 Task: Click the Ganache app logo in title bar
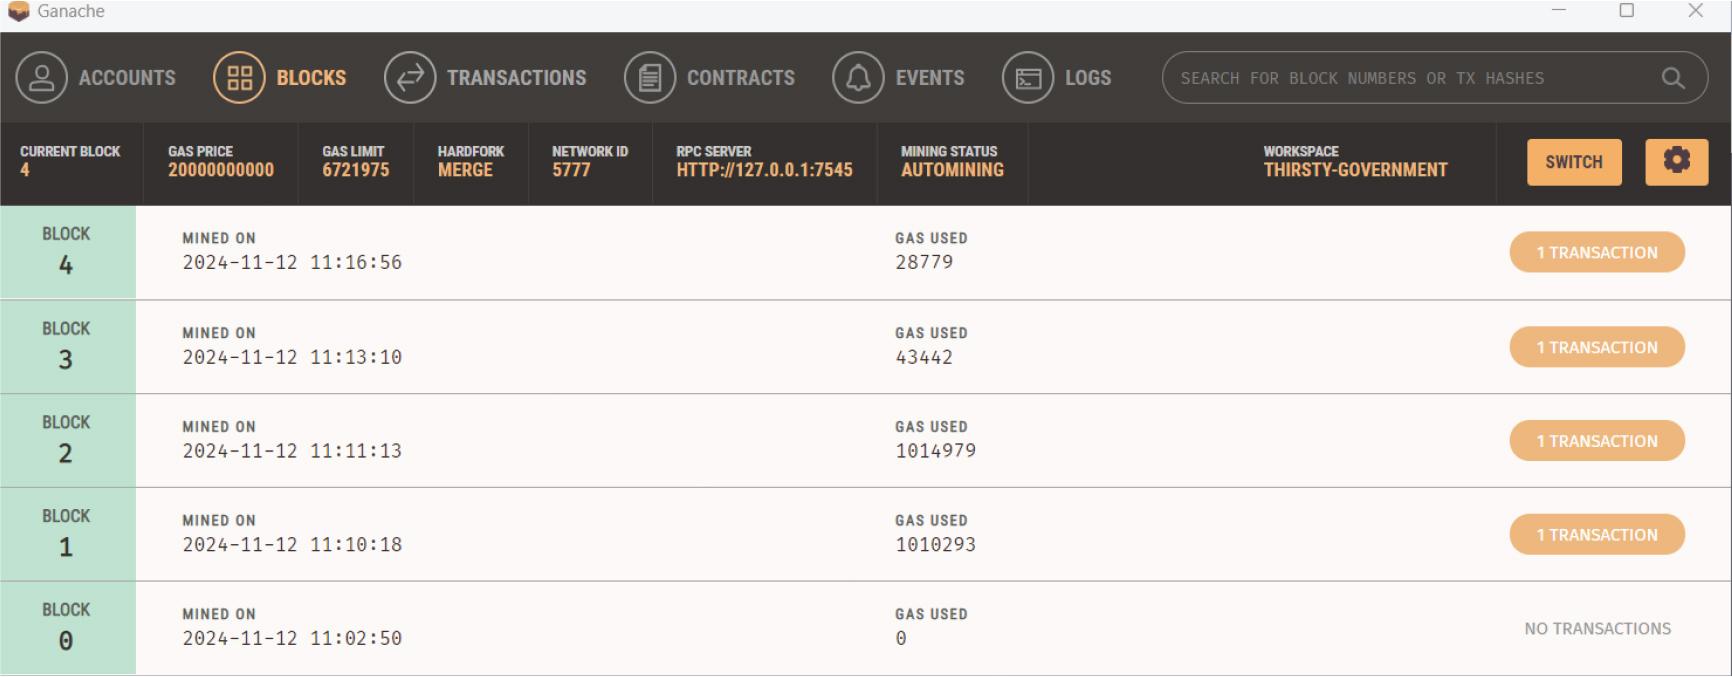point(18,11)
